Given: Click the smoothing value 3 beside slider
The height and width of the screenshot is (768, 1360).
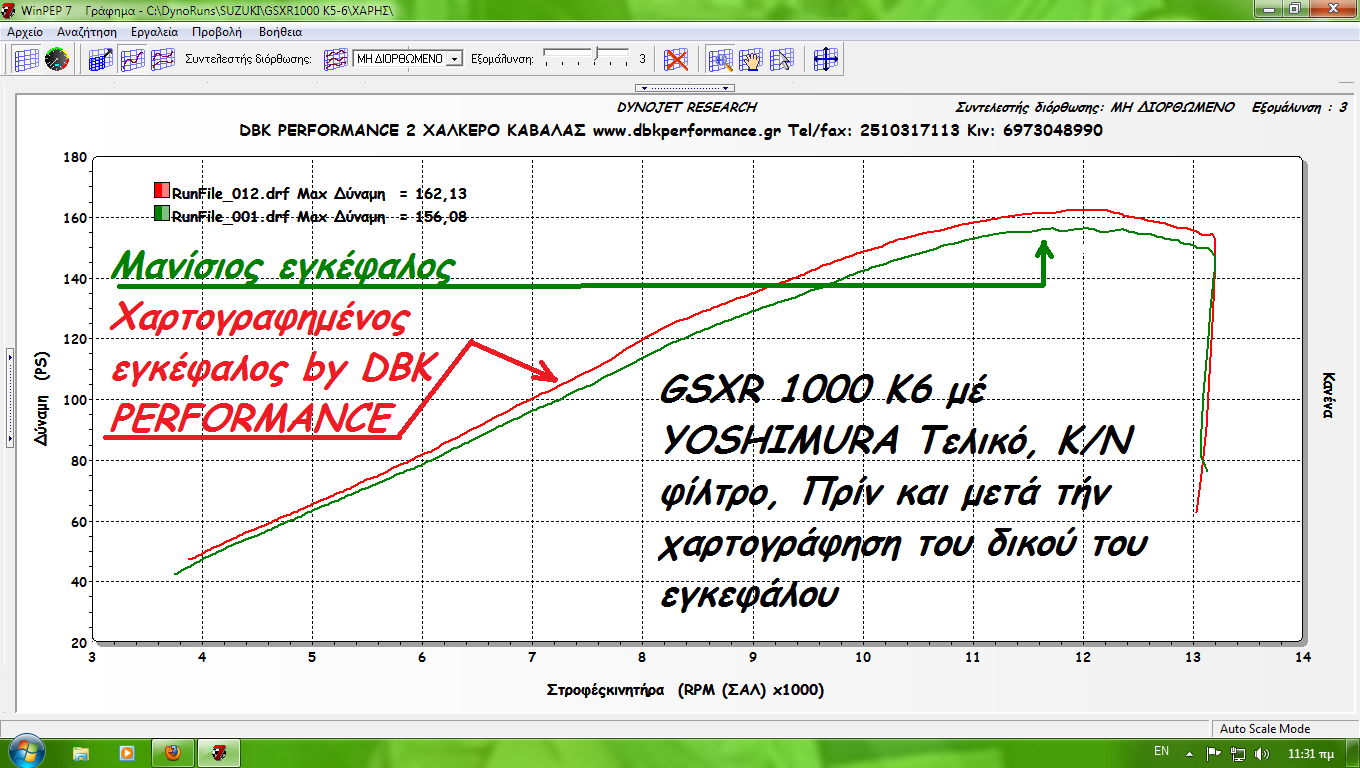Looking at the screenshot, I should click(642, 58).
